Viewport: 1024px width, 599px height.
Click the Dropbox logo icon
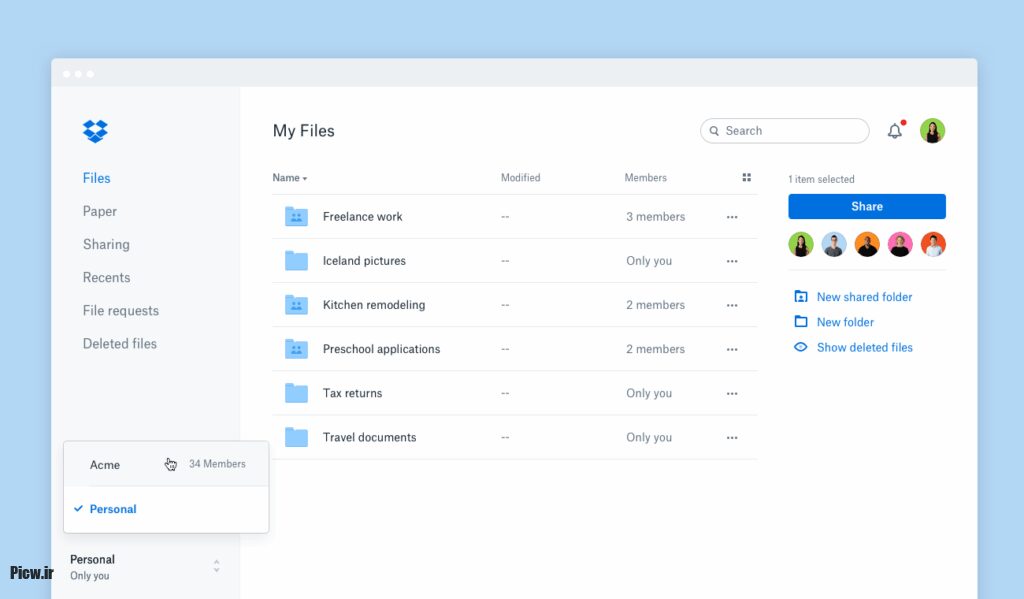point(95,131)
